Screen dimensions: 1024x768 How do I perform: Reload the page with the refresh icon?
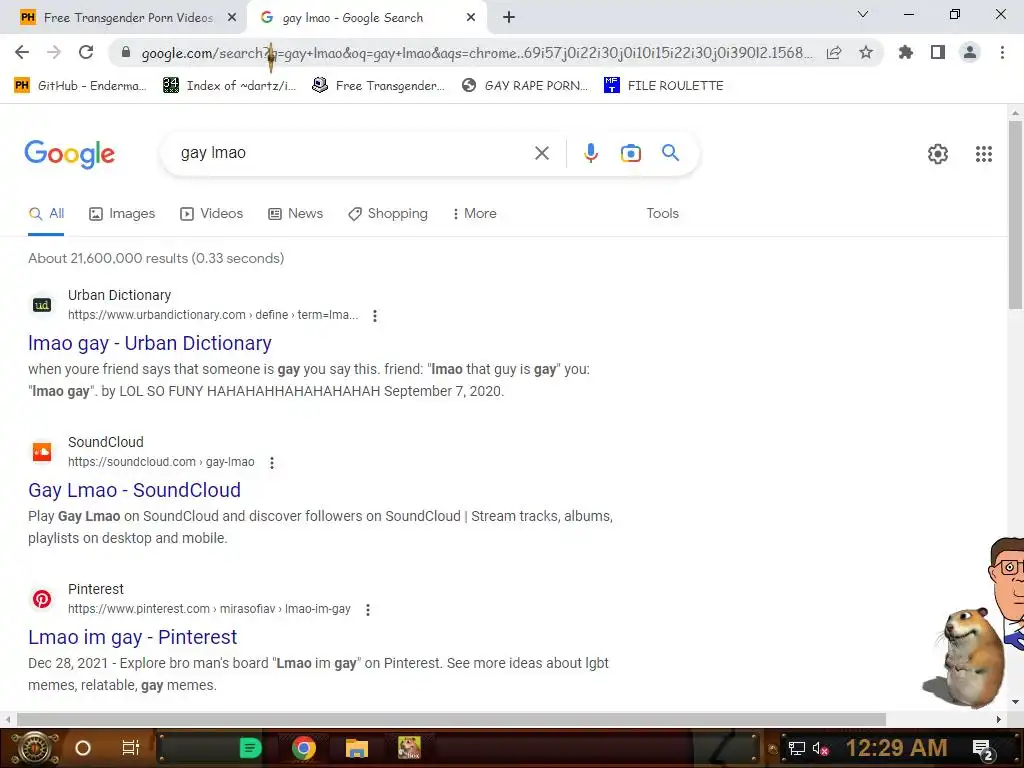(x=86, y=52)
